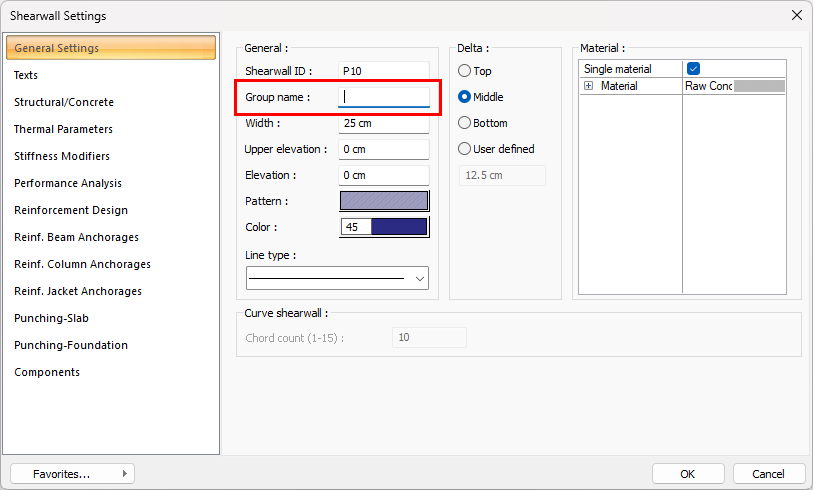Close the Shearwall Settings dialog
This screenshot has width=813, height=490.
[796, 15]
